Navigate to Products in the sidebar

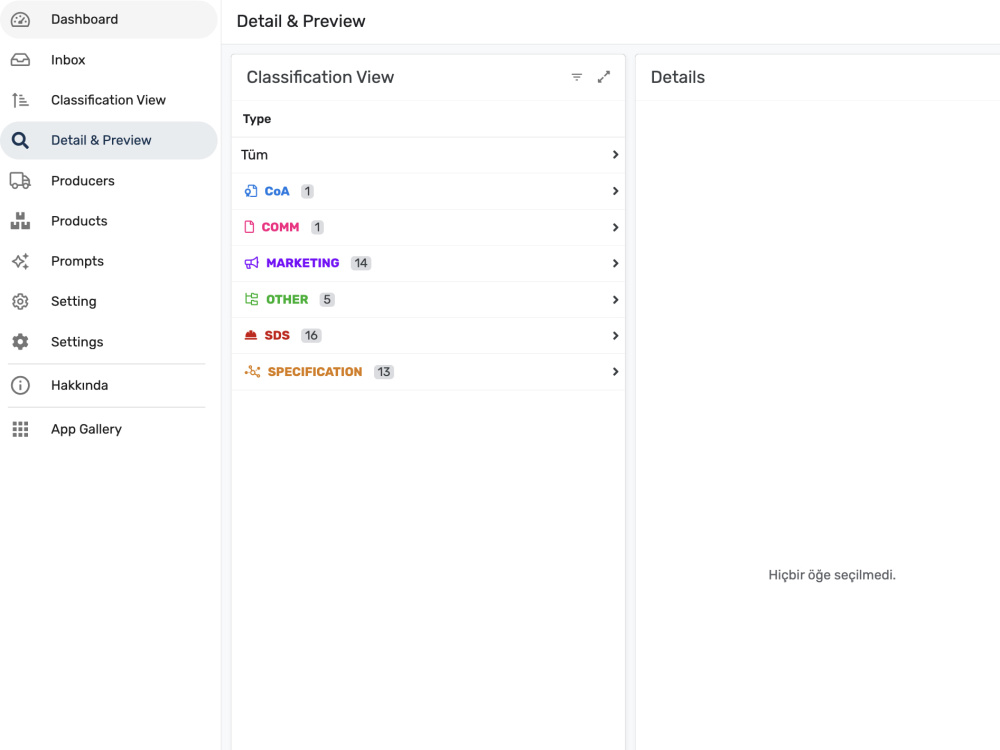109,221
